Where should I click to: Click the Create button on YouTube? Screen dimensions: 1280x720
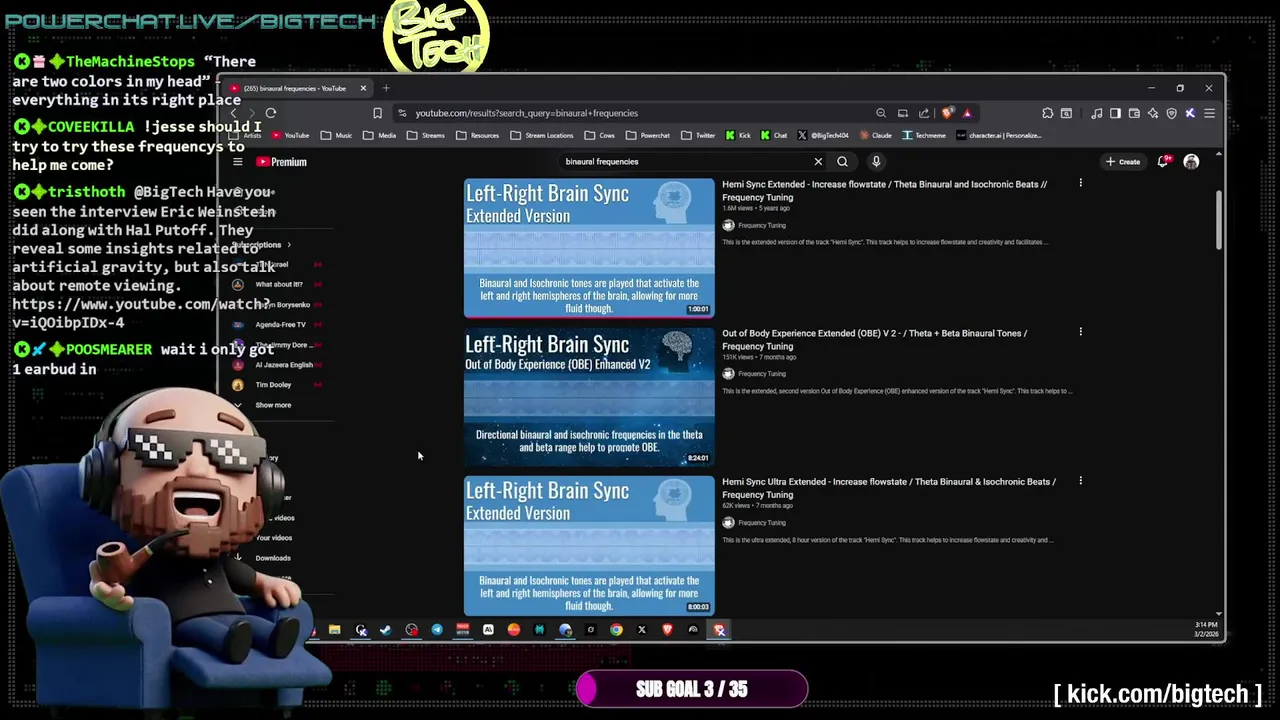coord(1122,161)
